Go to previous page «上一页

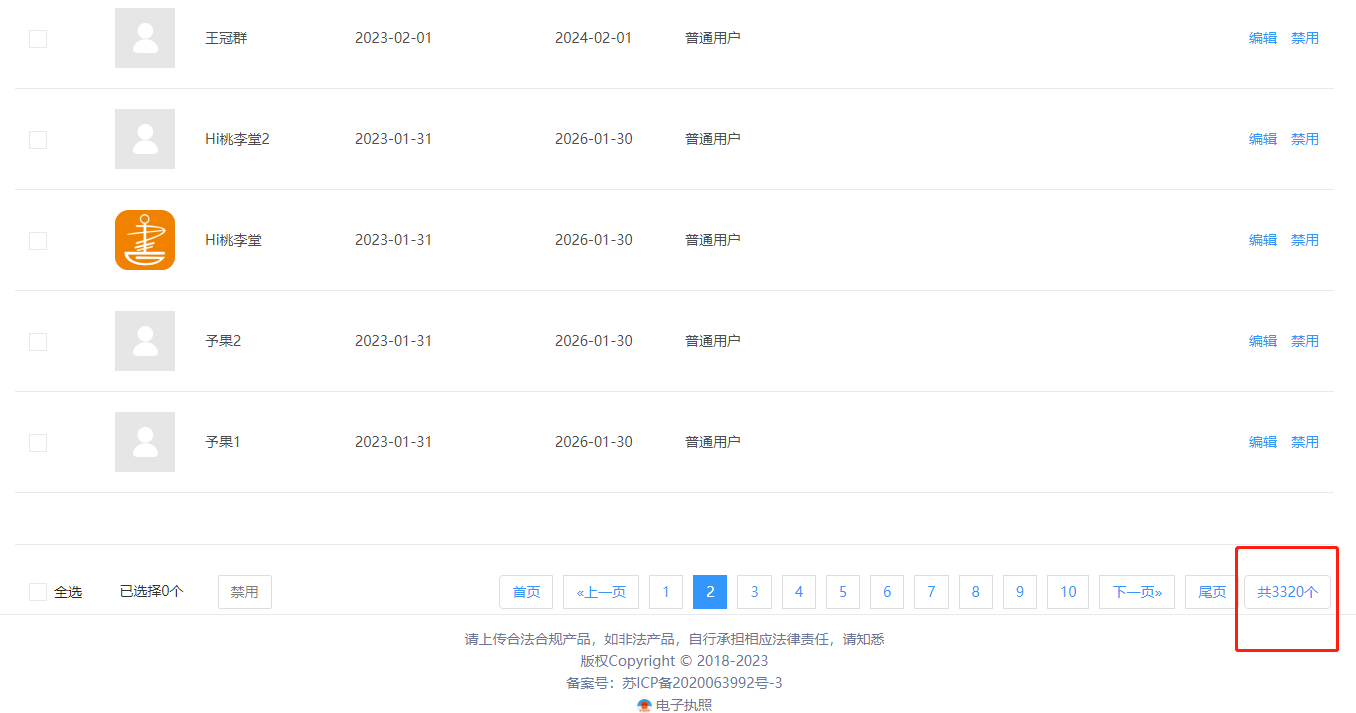tap(601, 592)
